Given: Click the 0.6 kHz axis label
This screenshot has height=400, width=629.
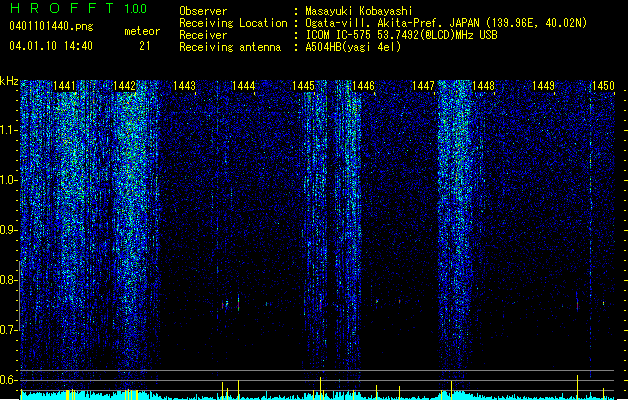Looking at the screenshot, I should (x=9, y=380).
